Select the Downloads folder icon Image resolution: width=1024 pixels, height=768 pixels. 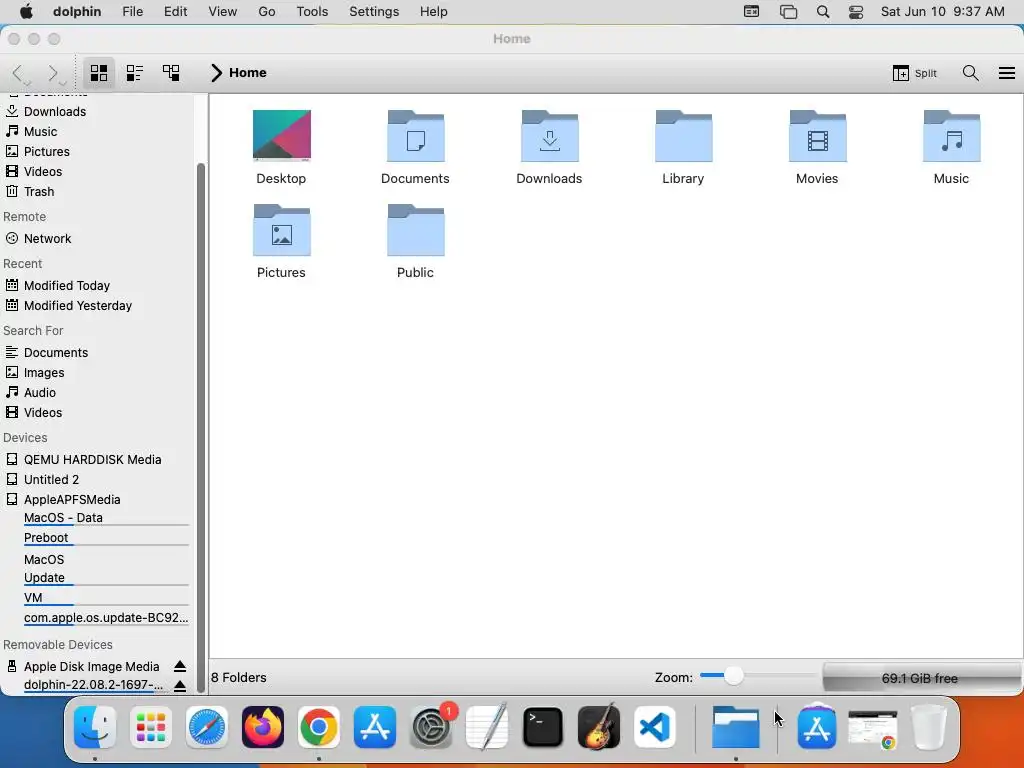549,135
